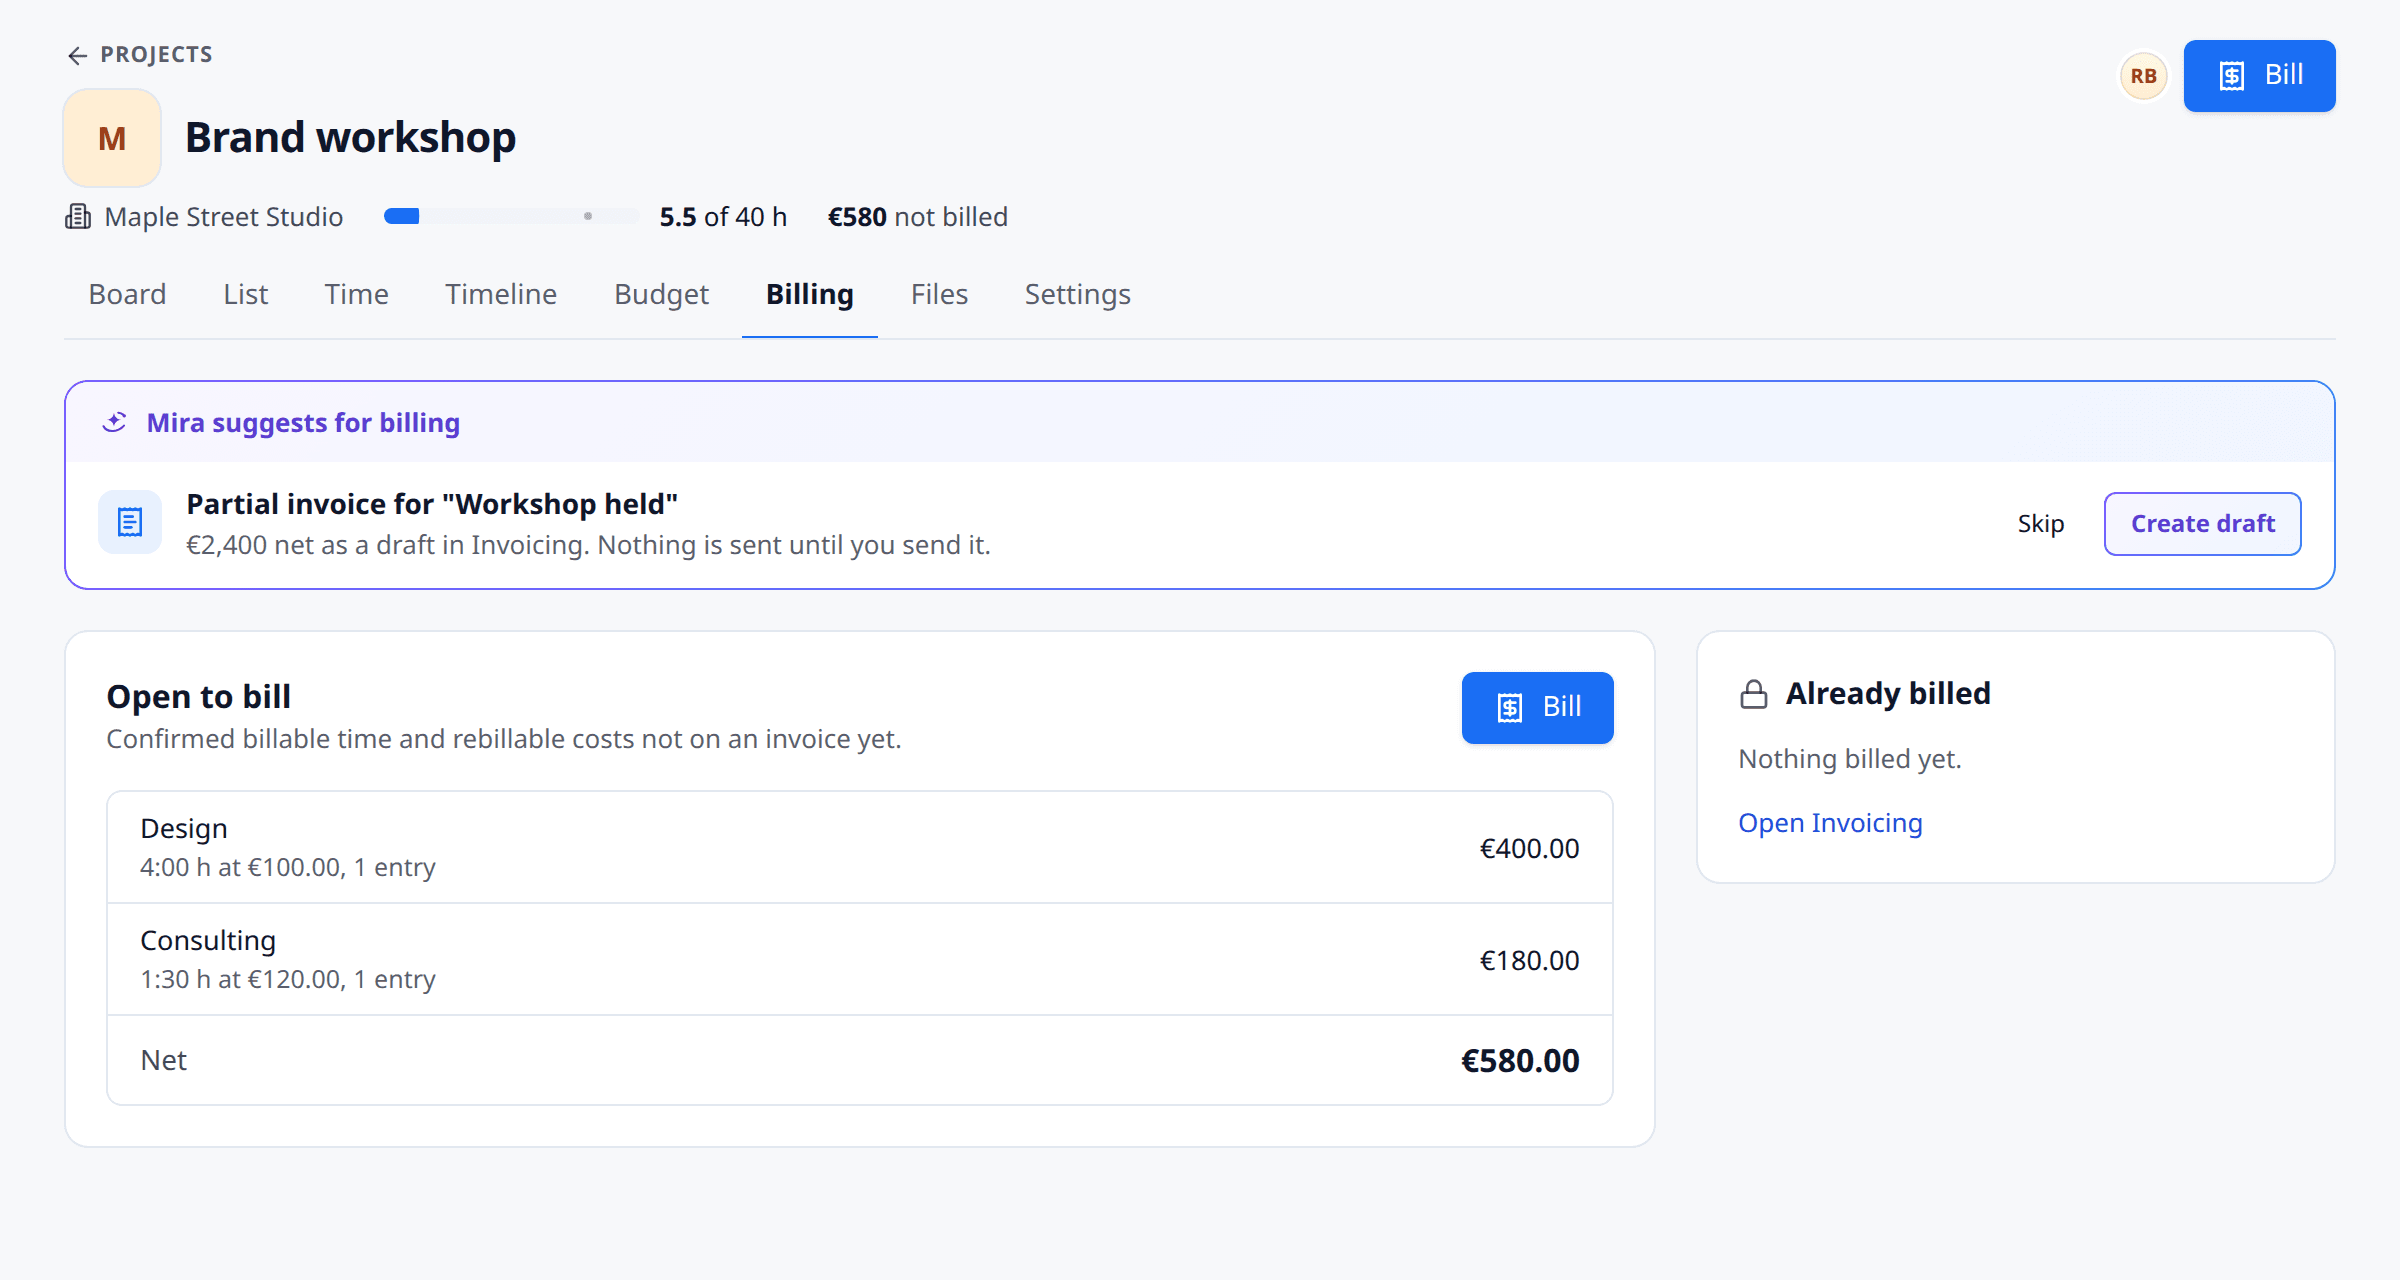Click the '5.5 of 40 h' hours text

(x=723, y=217)
